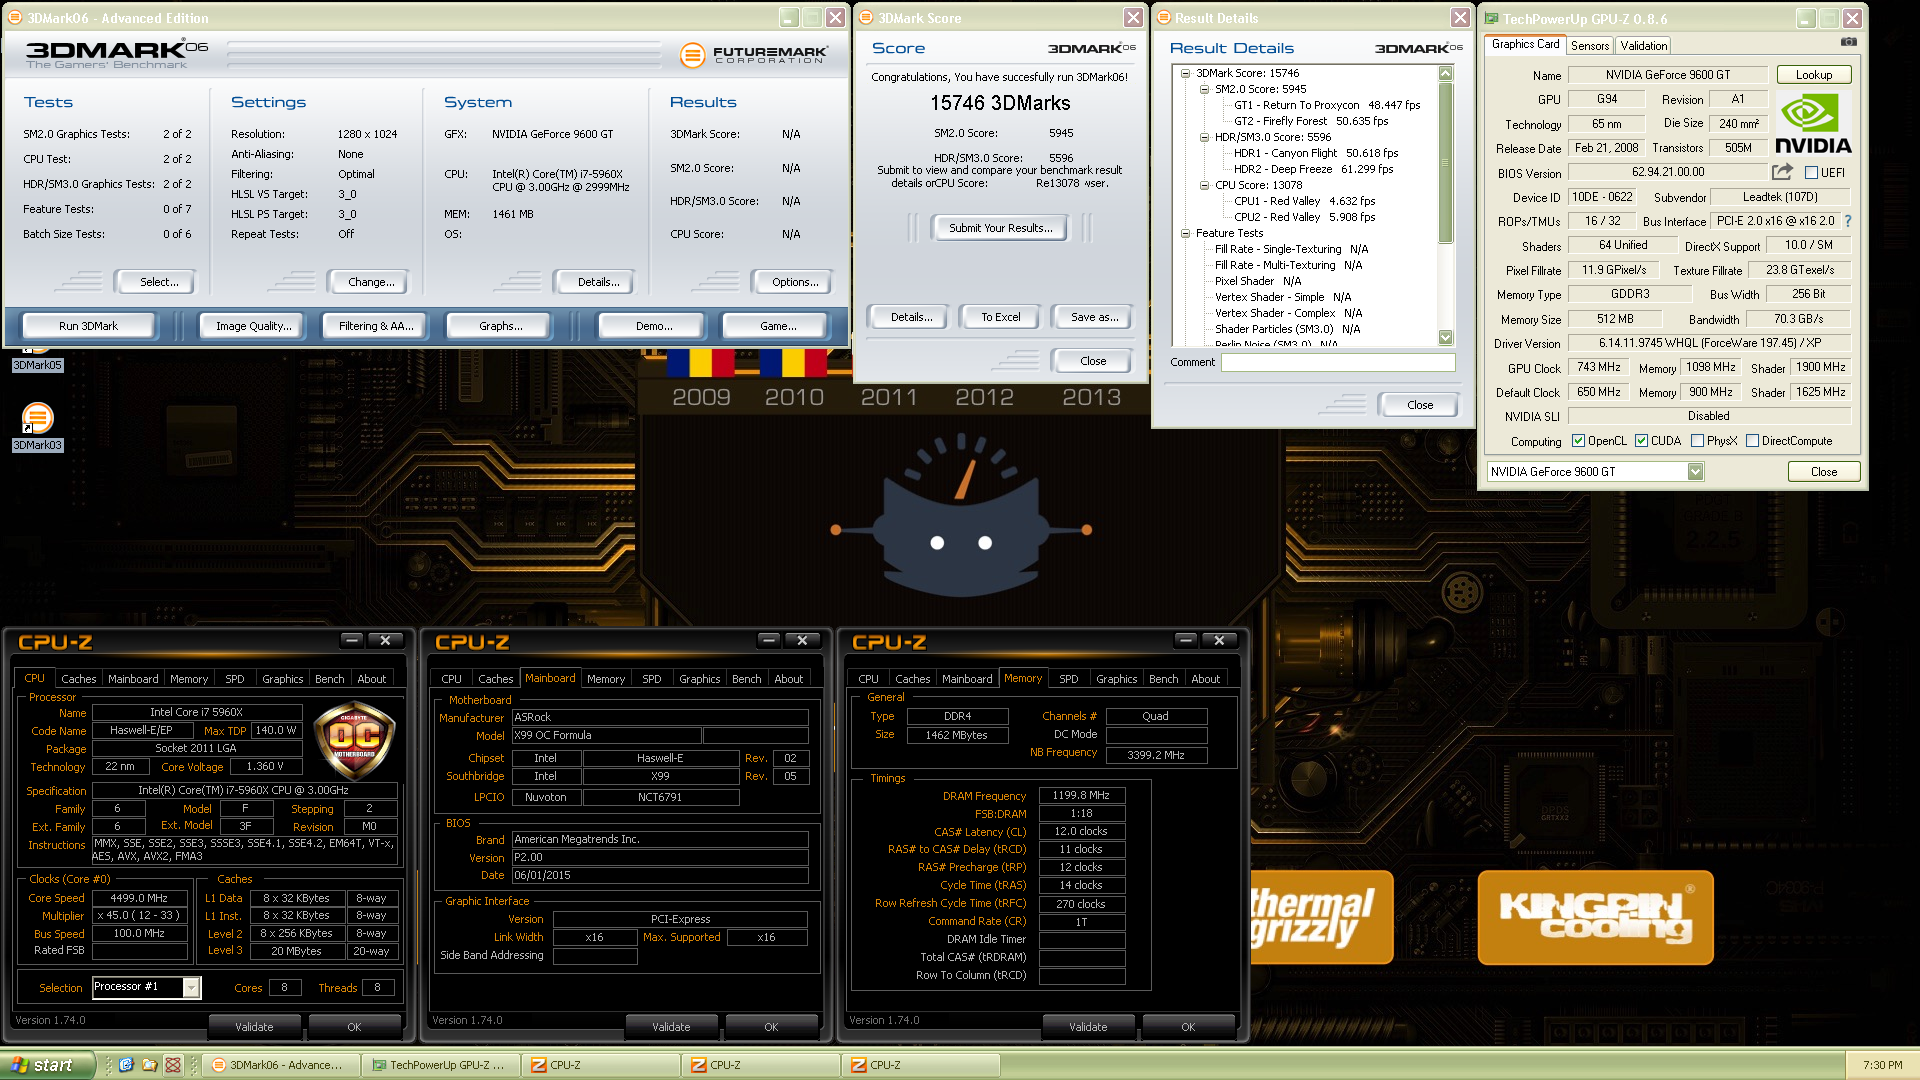
Task: Click the 3DMark Score window title icon
Action: coord(866,18)
